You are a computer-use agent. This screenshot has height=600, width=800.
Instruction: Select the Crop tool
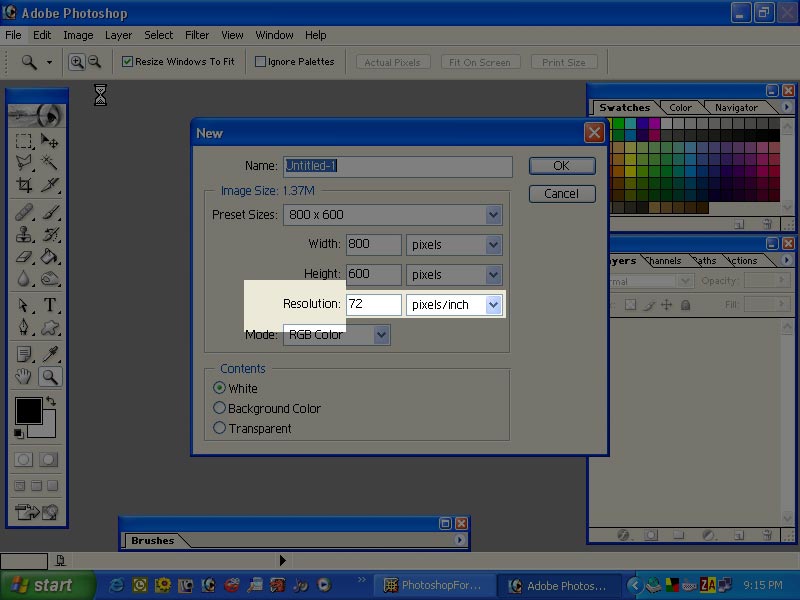tap(24, 185)
